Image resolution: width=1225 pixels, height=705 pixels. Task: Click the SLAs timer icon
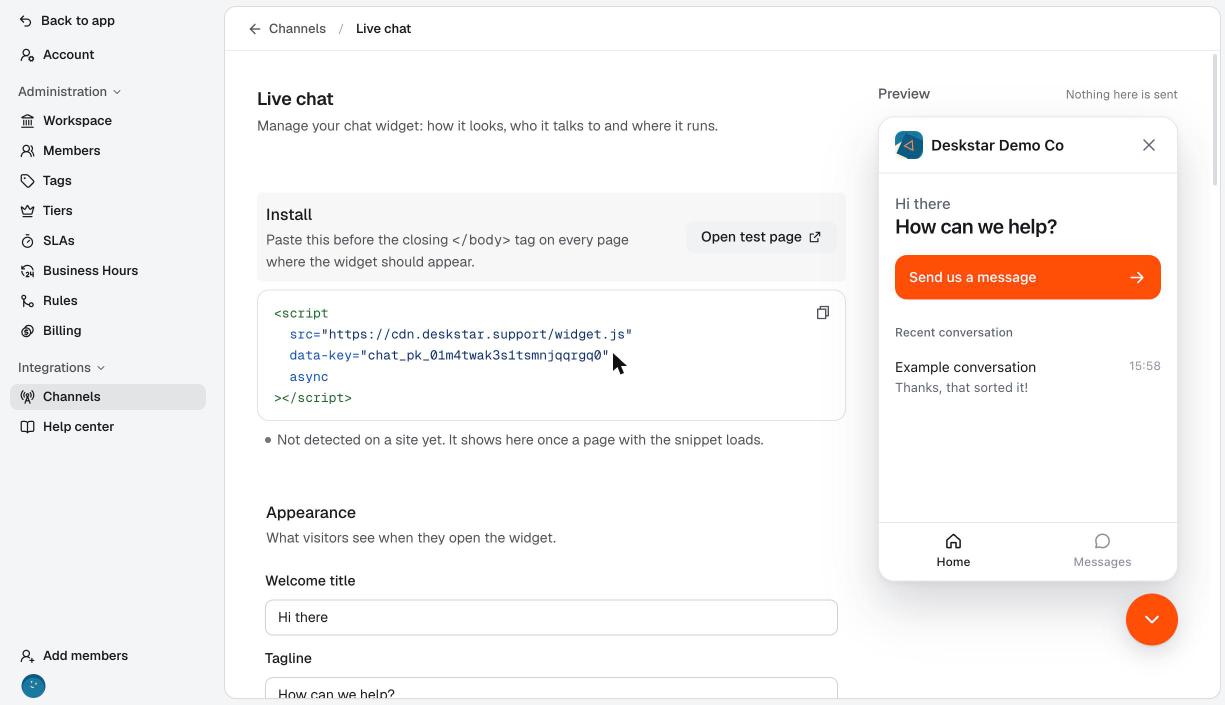point(27,241)
